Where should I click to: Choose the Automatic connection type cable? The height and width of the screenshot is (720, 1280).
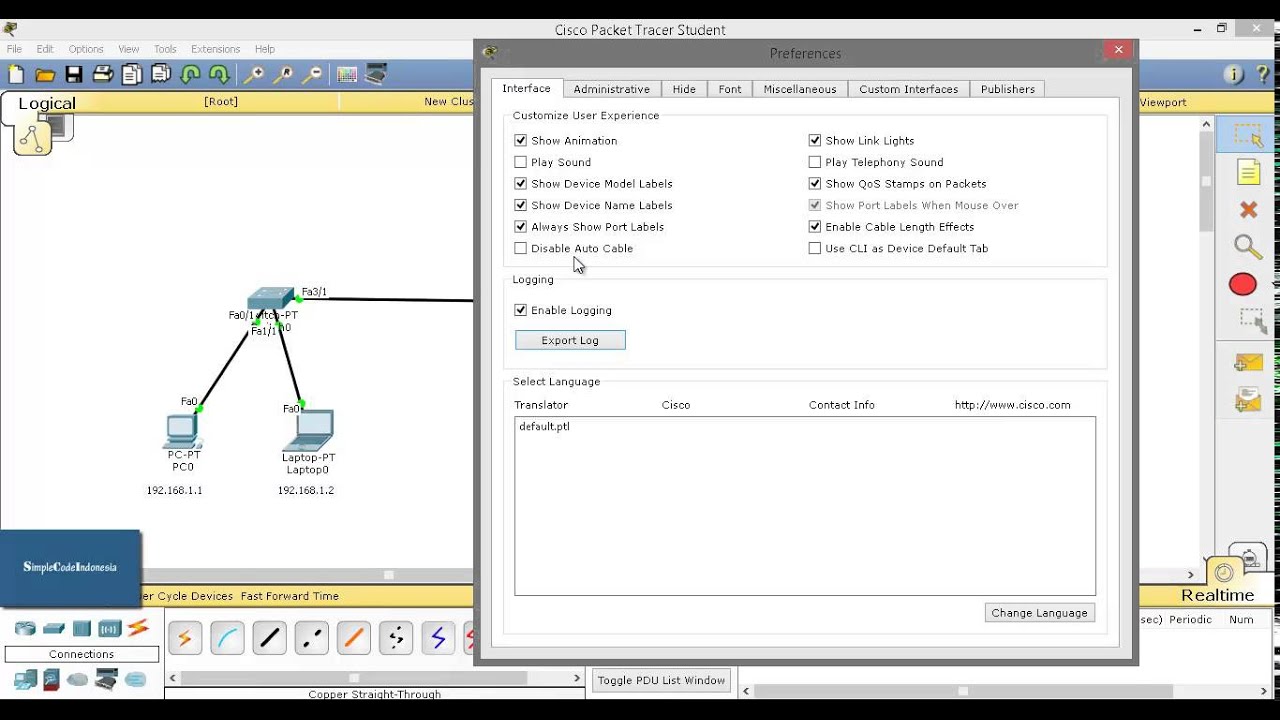[x=185, y=637]
